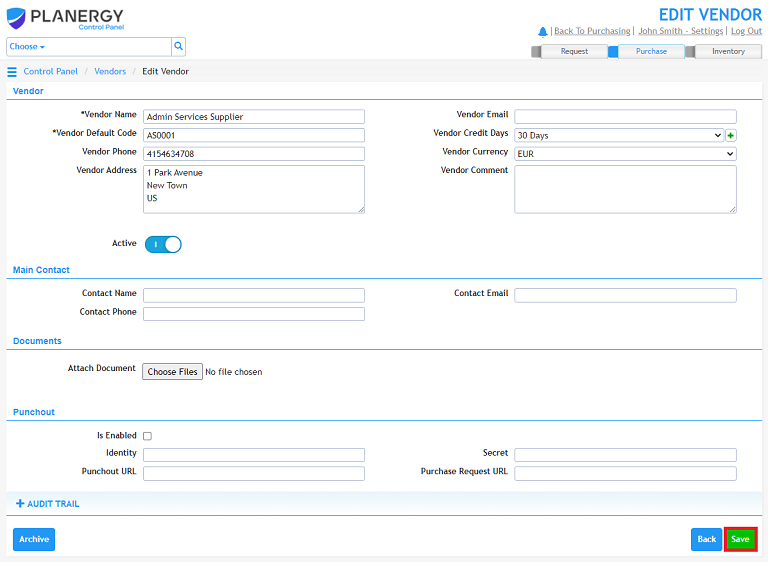The width and height of the screenshot is (768, 562).
Task: Switch to the Purchase tab
Action: coord(651,51)
